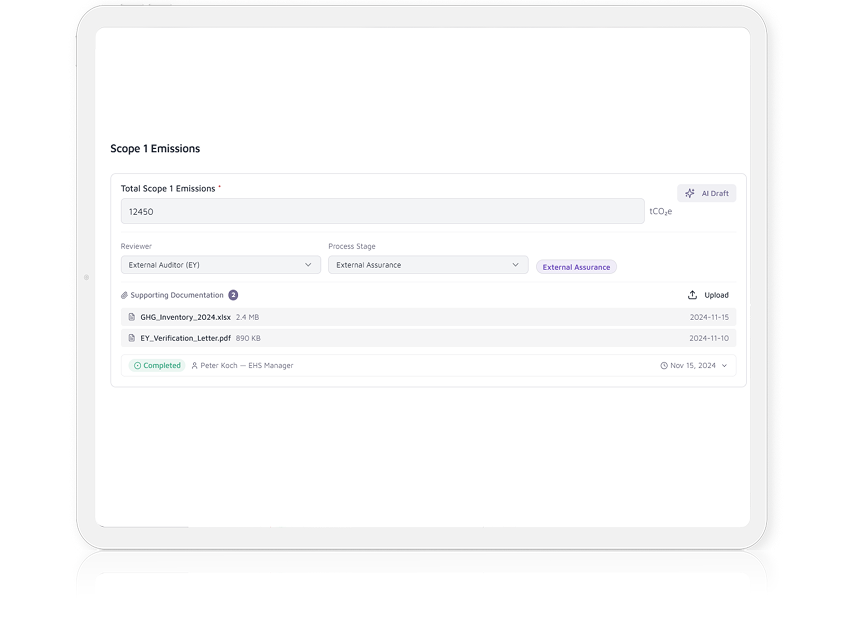Click the Upload button label
849x619 pixels.
pos(716,295)
